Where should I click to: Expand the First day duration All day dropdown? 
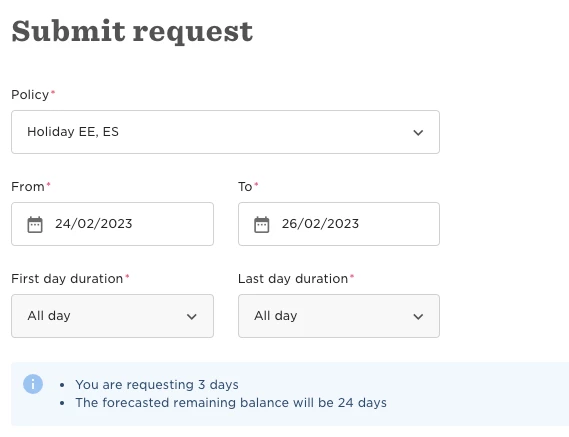pyautogui.click(x=112, y=316)
